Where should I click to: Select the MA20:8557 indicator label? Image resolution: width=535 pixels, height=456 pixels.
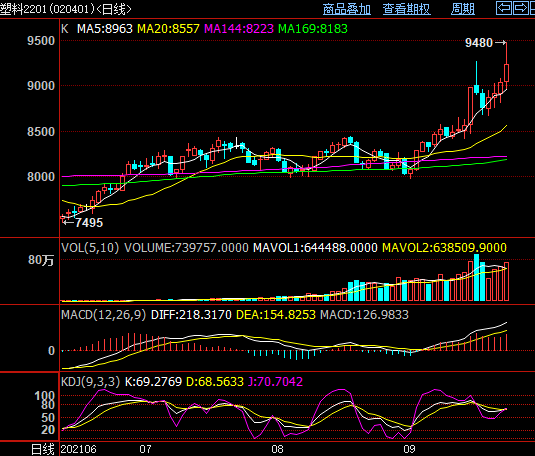tap(168, 29)
